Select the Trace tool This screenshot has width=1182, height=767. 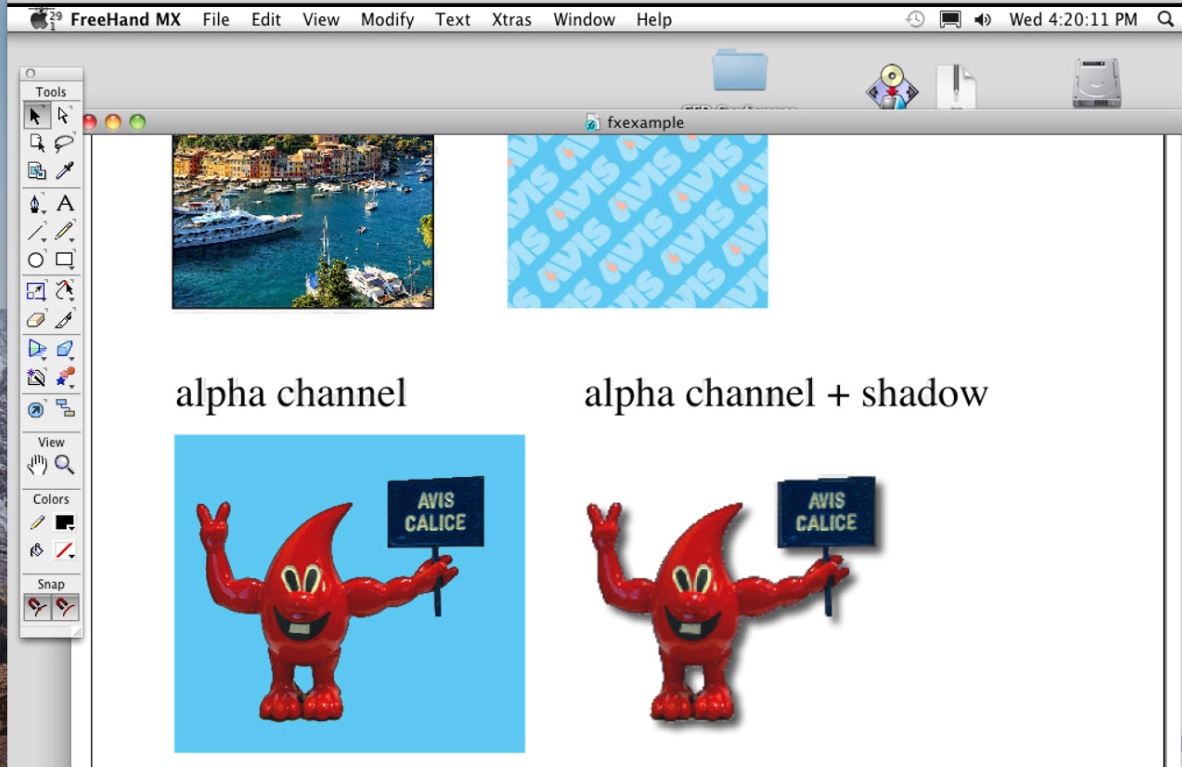pos(35,377)
